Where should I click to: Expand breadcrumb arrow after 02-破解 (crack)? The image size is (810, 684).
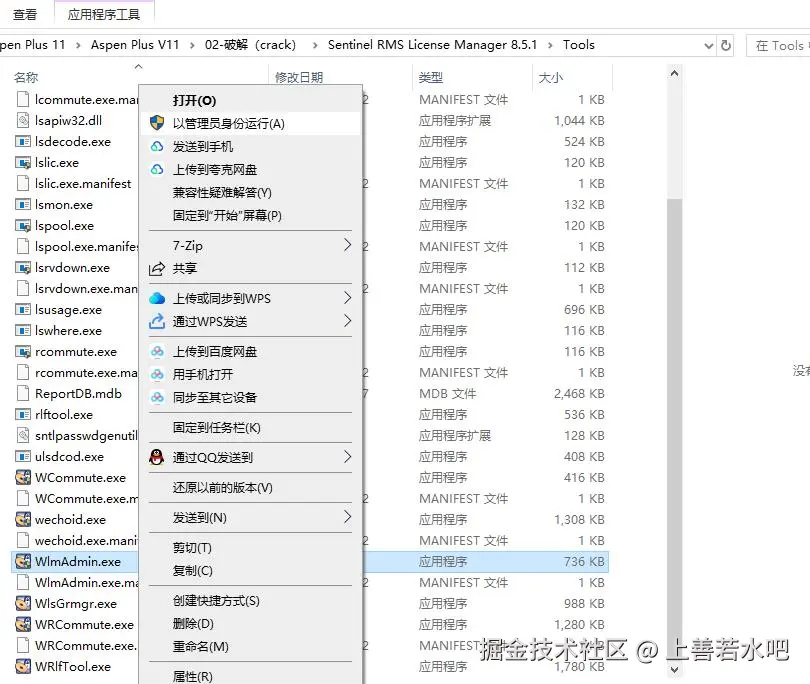pyautogui.click(x=315, y=45)
